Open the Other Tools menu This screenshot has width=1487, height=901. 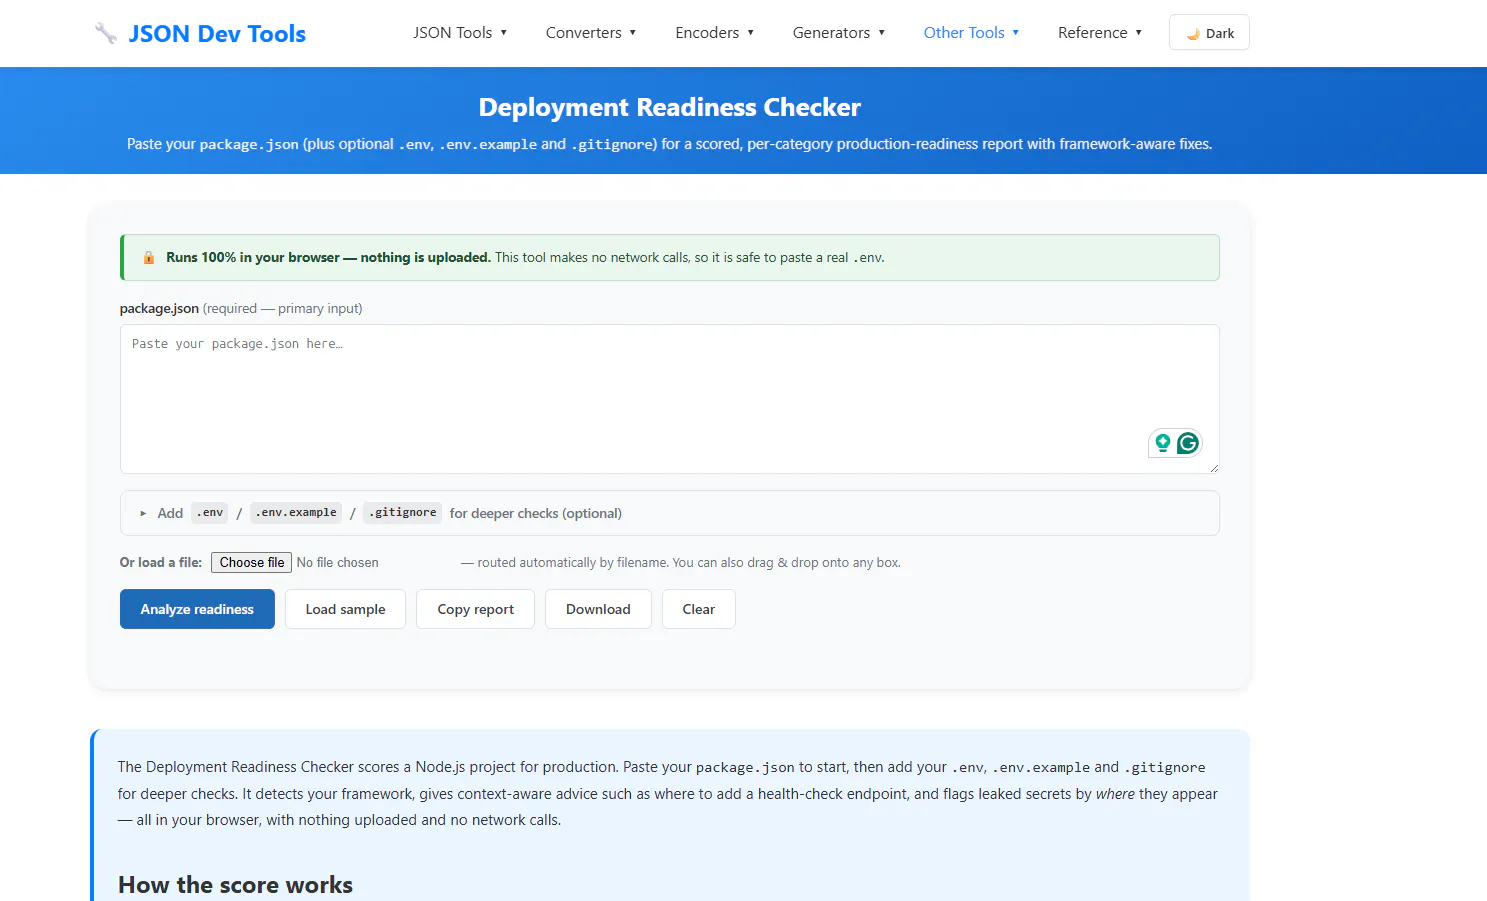pos(971,33)
